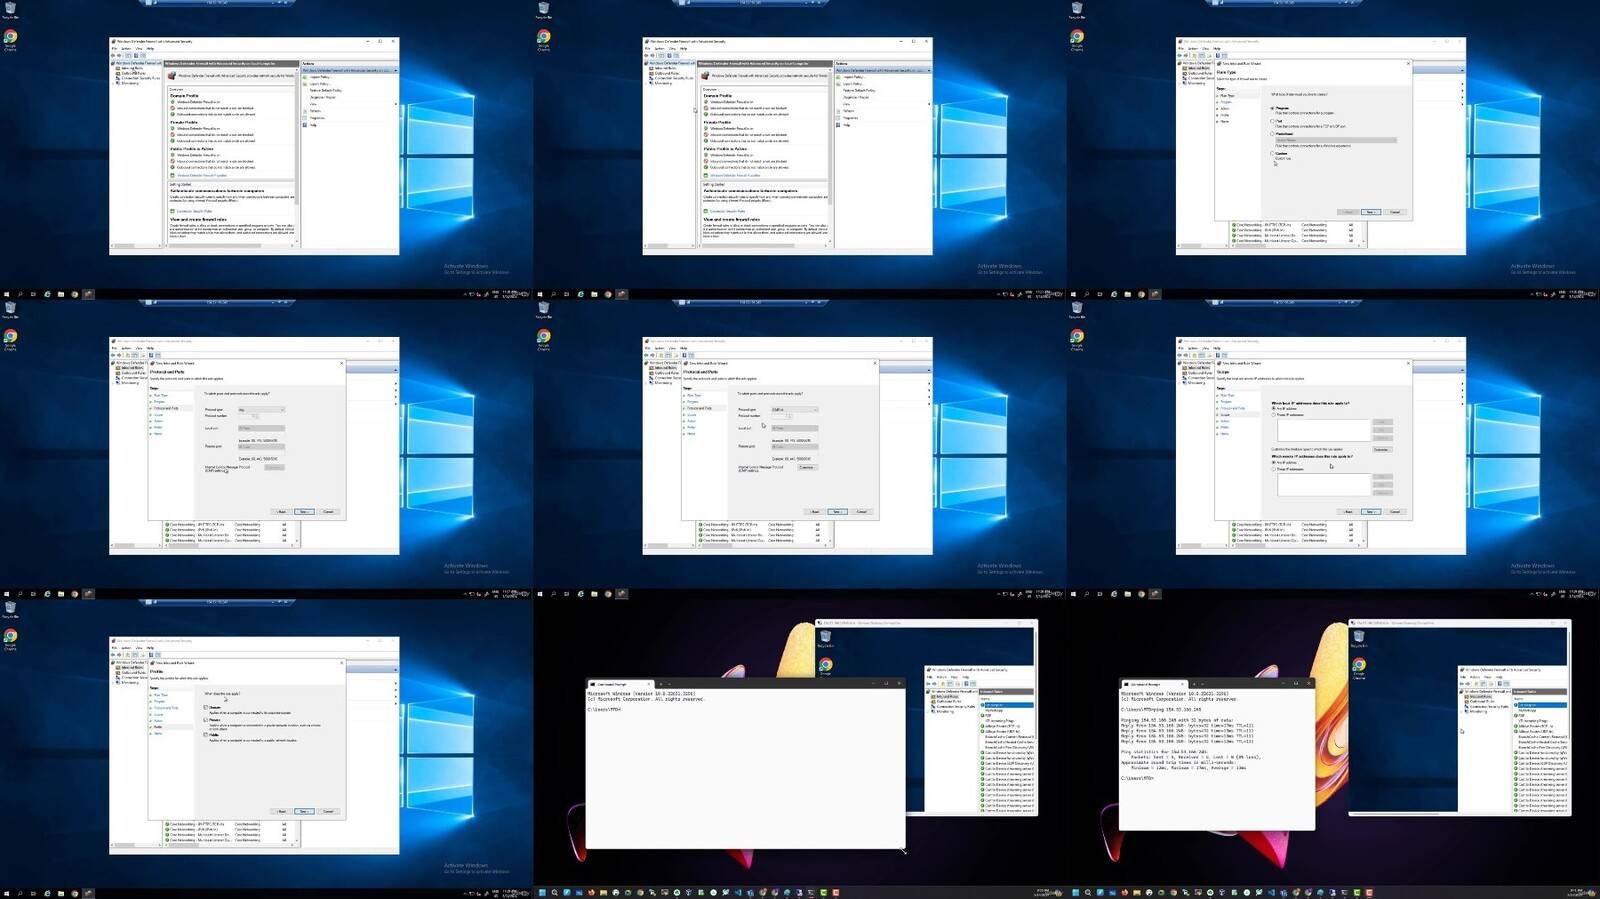Image resolution: width=1600 pixels, height=899 pixels.
Task: Click Next in the Rule Type wizard
Action: (1370, 212)
